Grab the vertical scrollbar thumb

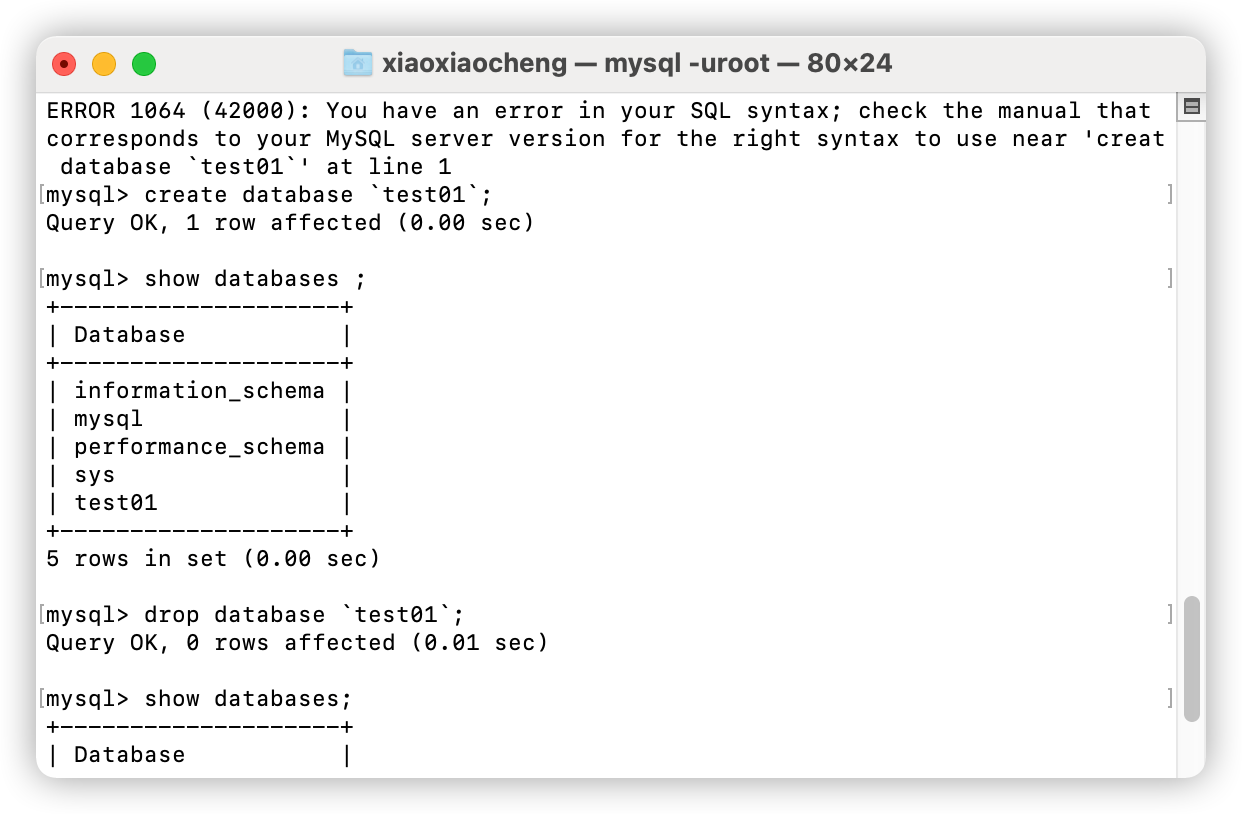point(1191,659)
